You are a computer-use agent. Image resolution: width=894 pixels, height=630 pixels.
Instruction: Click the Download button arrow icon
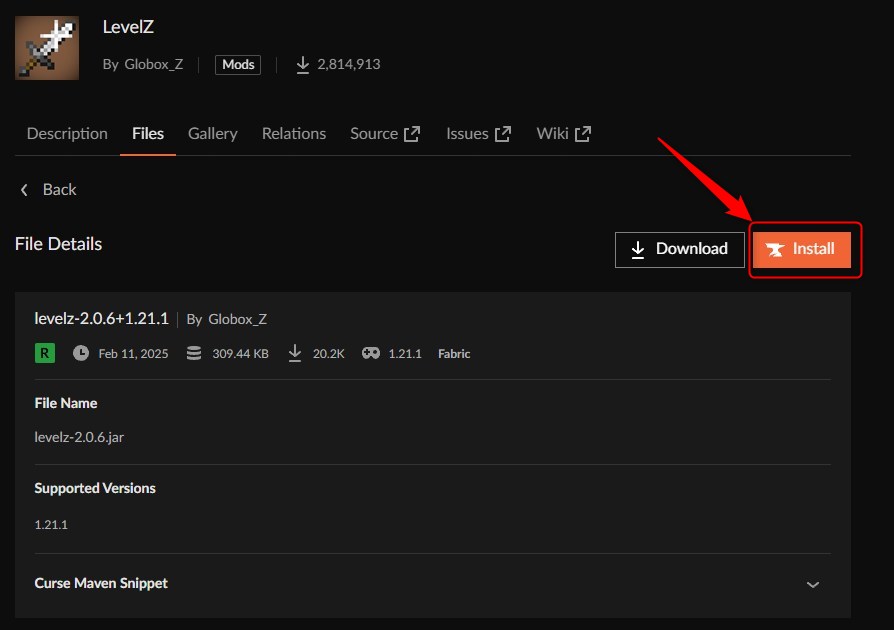click(638, 250)
